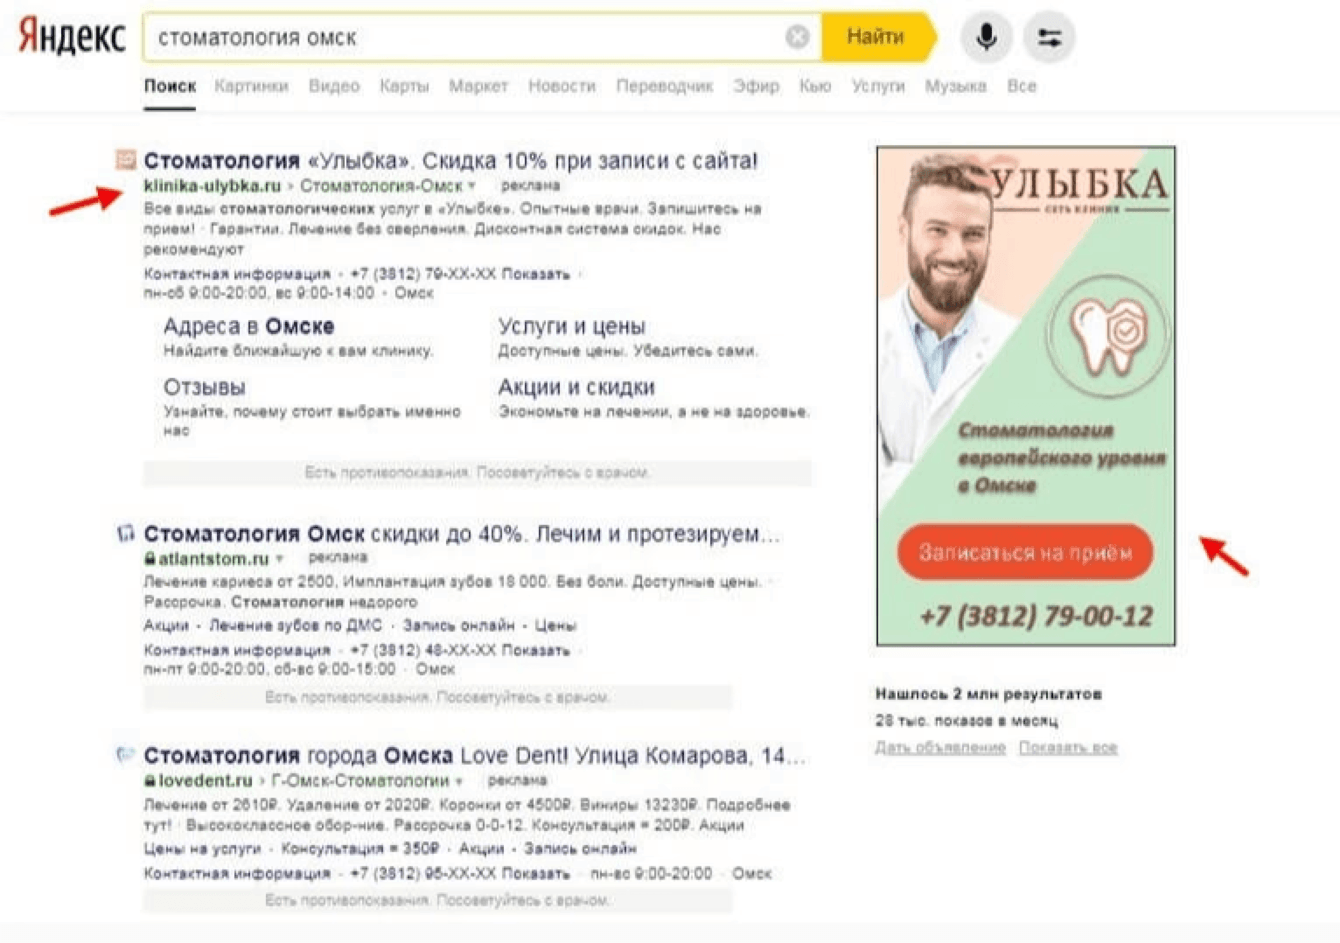Click the Love Dent result favicon
1340x943 pixels.
(x=125, y=755)
